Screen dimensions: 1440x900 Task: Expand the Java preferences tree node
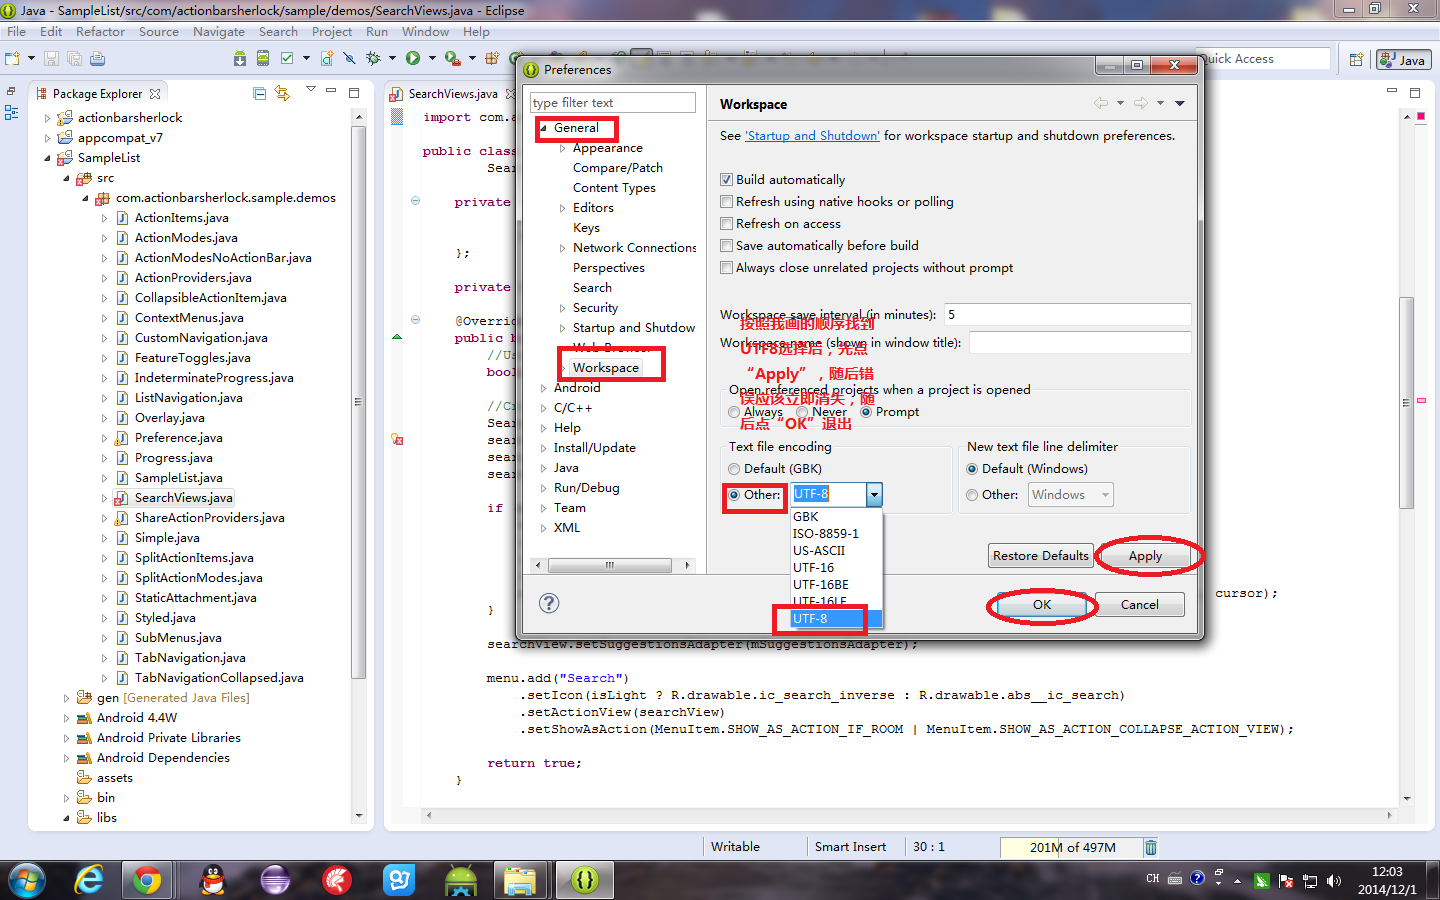click(544, 468)
